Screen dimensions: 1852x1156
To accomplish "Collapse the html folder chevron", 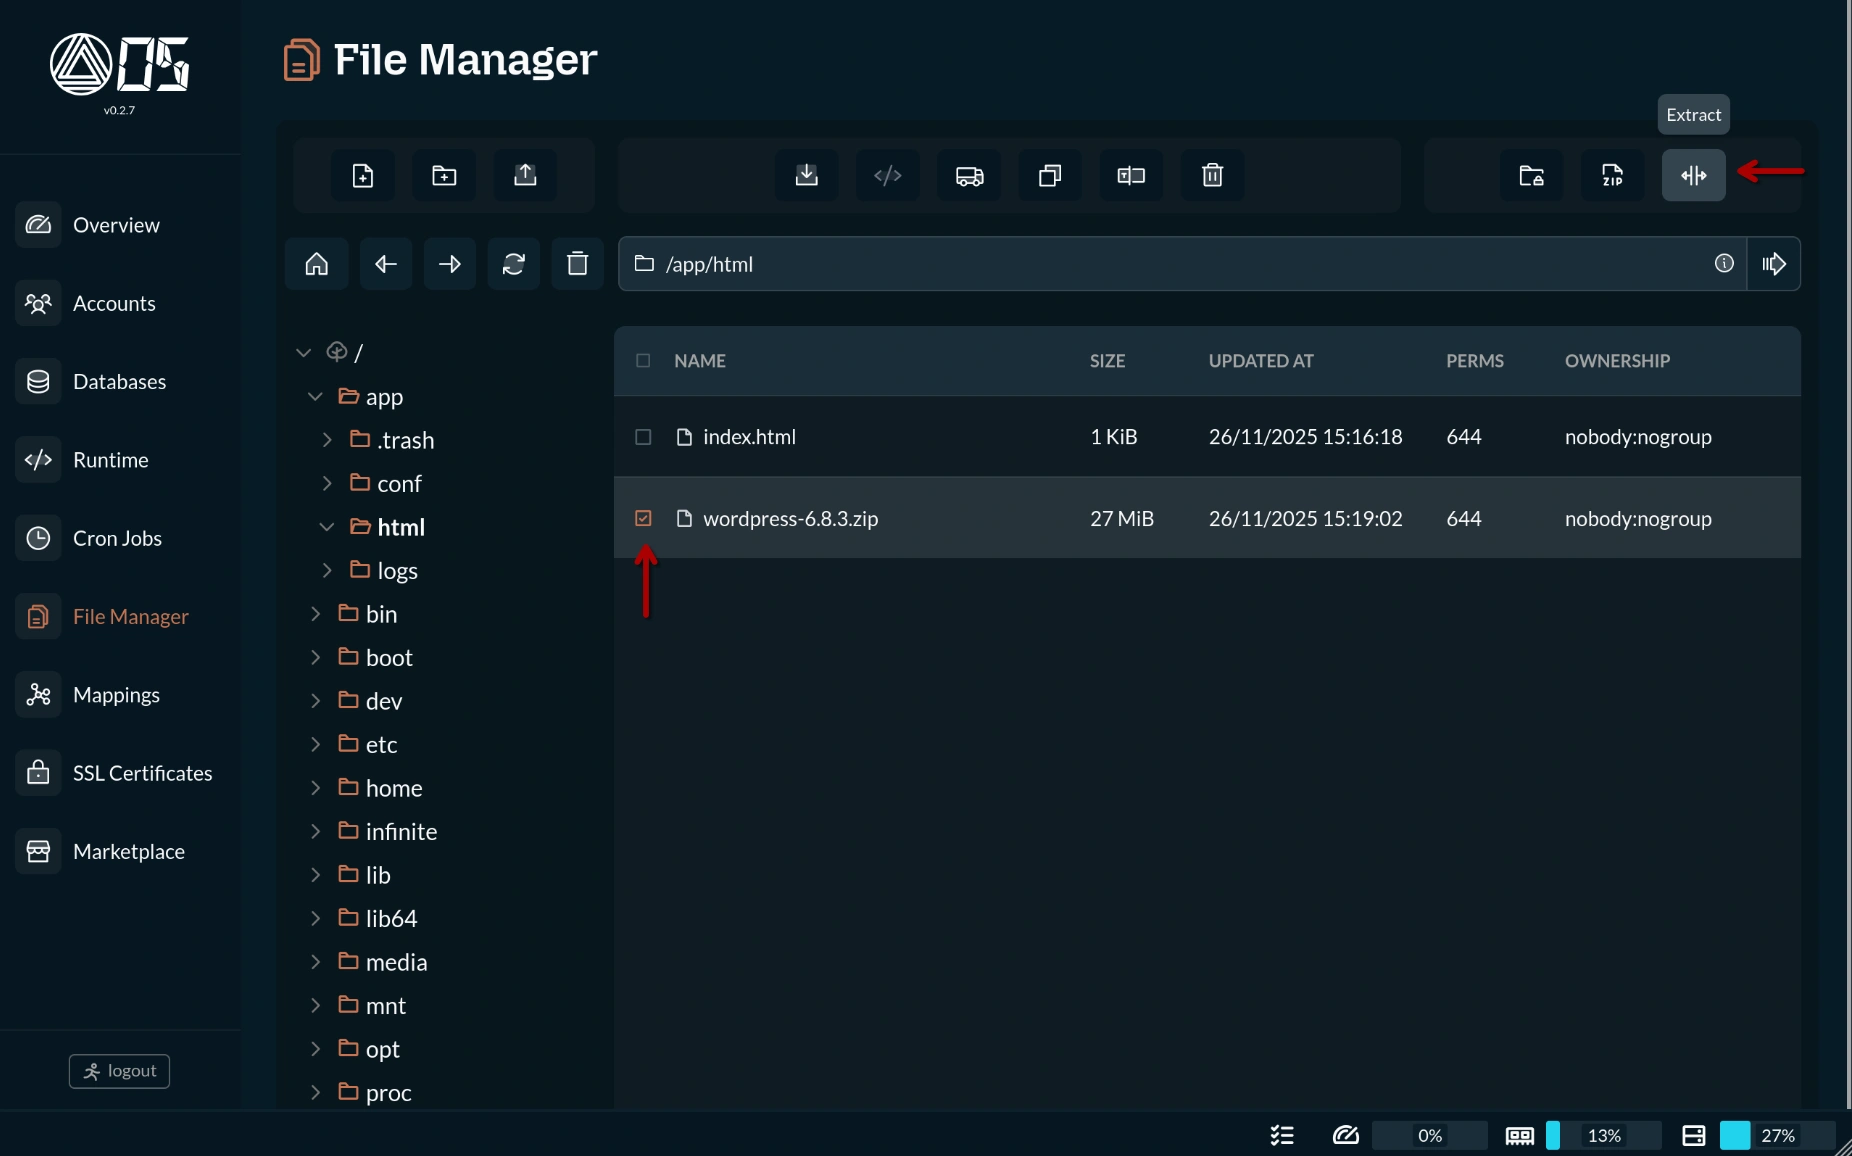I will pos(327,527).
